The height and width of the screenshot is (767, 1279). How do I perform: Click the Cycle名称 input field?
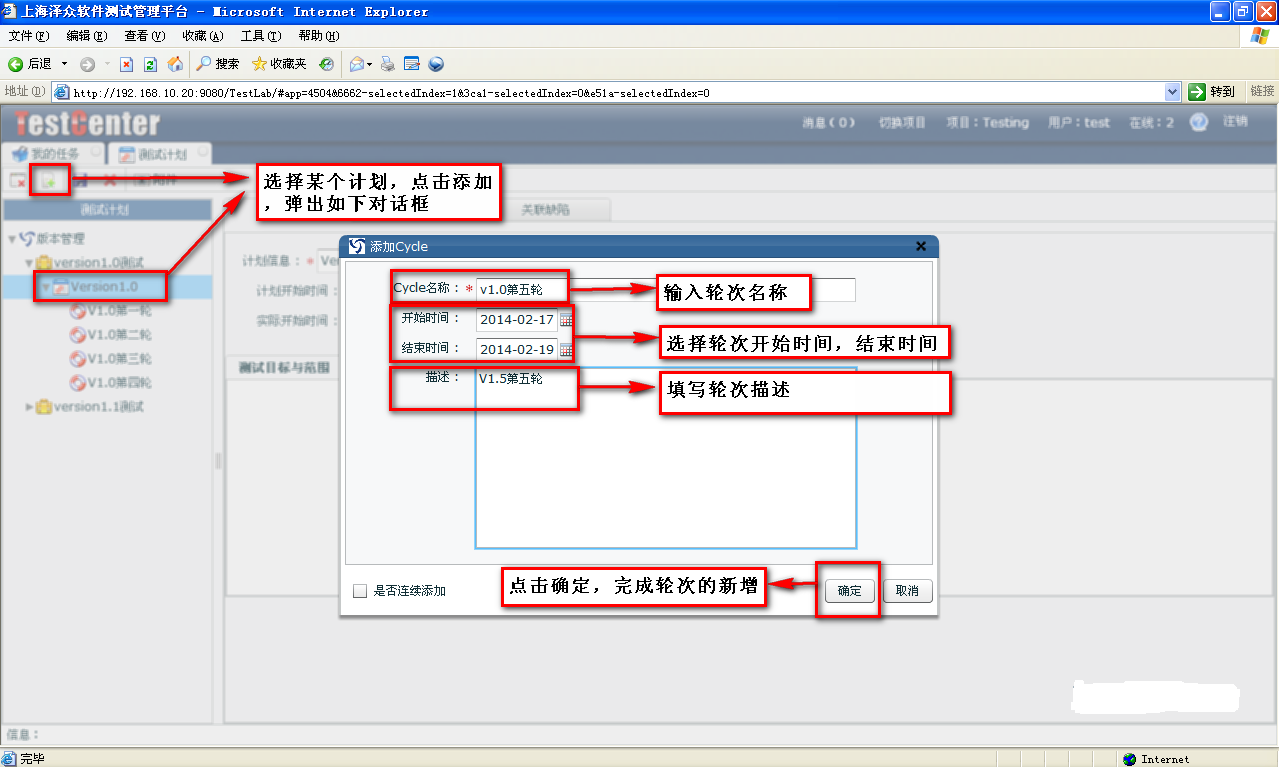(666, 290)
